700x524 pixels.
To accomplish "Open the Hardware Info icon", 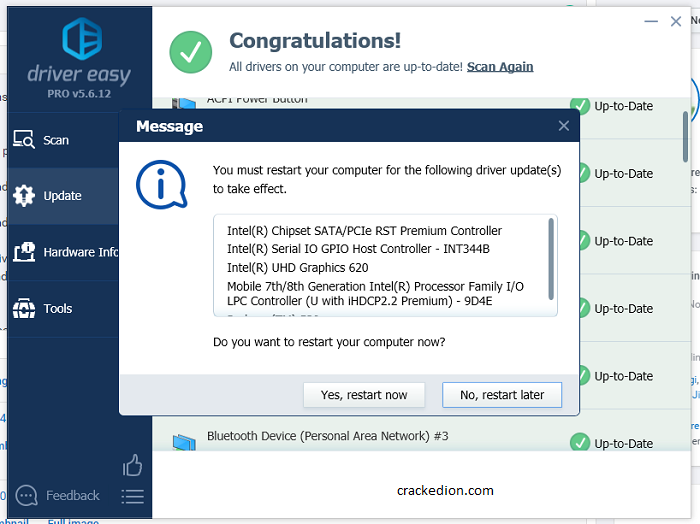I will tap(24, 252).
